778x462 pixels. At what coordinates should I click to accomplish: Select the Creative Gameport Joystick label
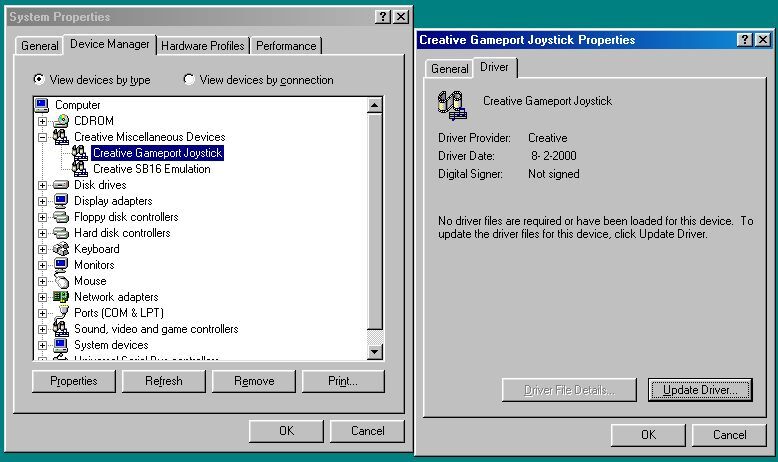point(157,153)
